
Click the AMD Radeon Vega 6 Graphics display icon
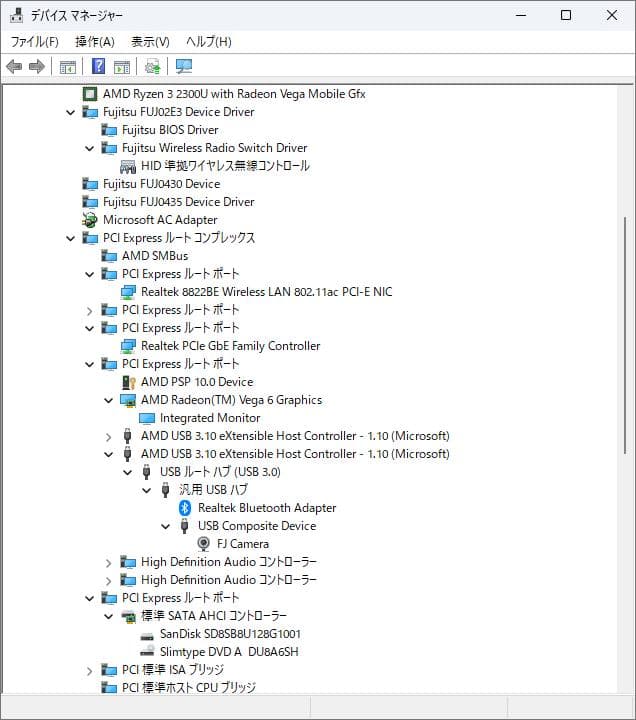[128, 400]
